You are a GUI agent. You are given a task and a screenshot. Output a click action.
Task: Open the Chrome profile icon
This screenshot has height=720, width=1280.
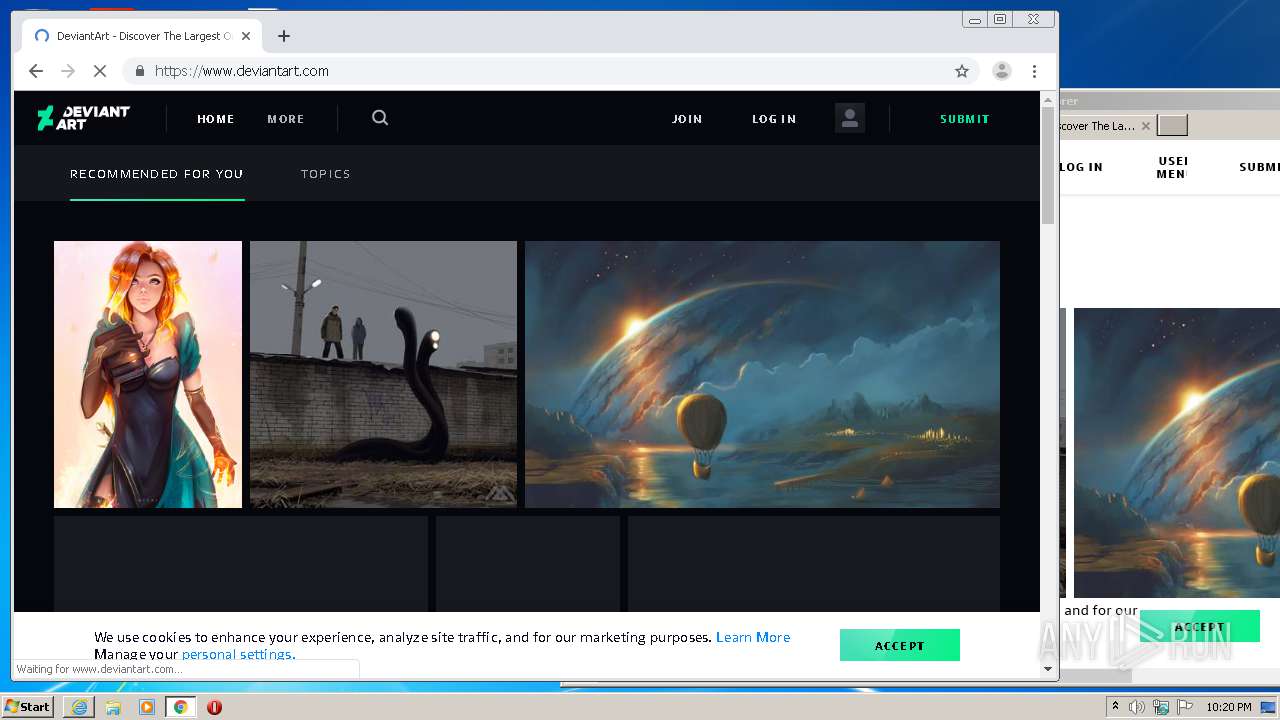pyautogui.click(x=1001, y=71)
